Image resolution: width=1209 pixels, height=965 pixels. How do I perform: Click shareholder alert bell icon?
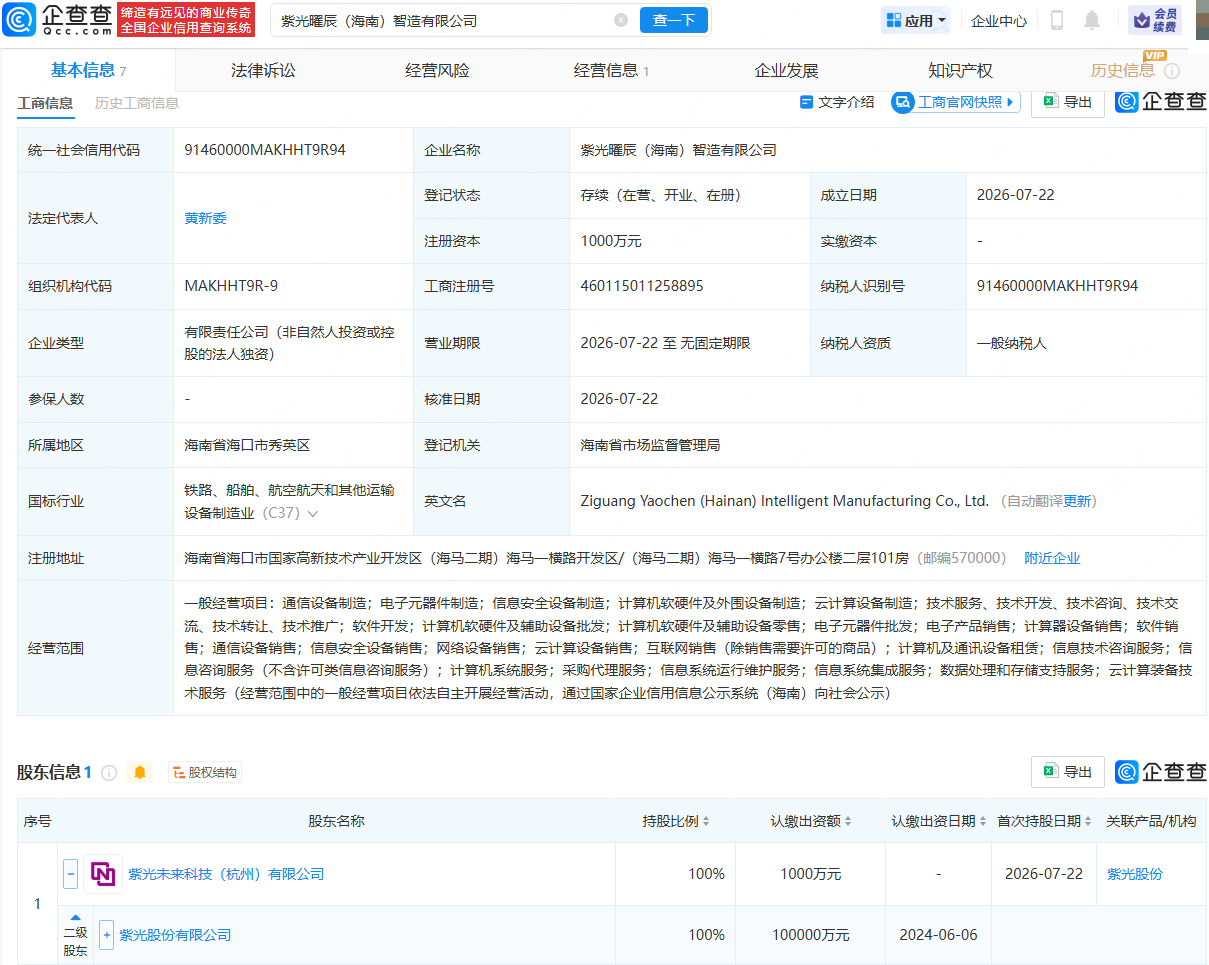click(140, 772)
